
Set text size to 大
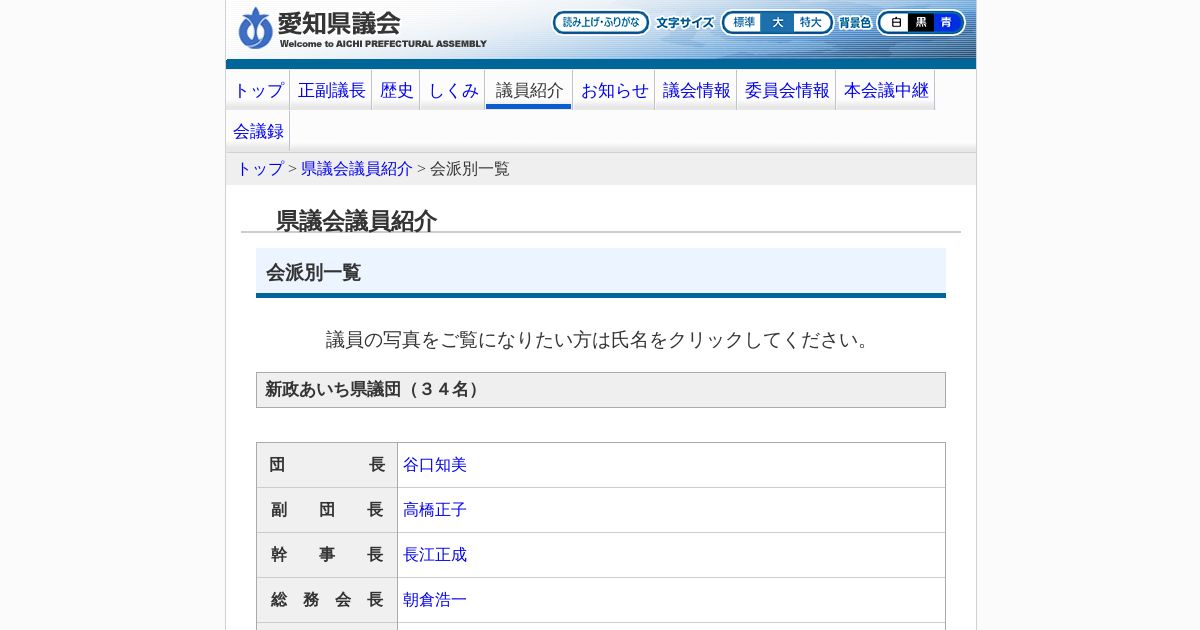[x=777, y=22]
